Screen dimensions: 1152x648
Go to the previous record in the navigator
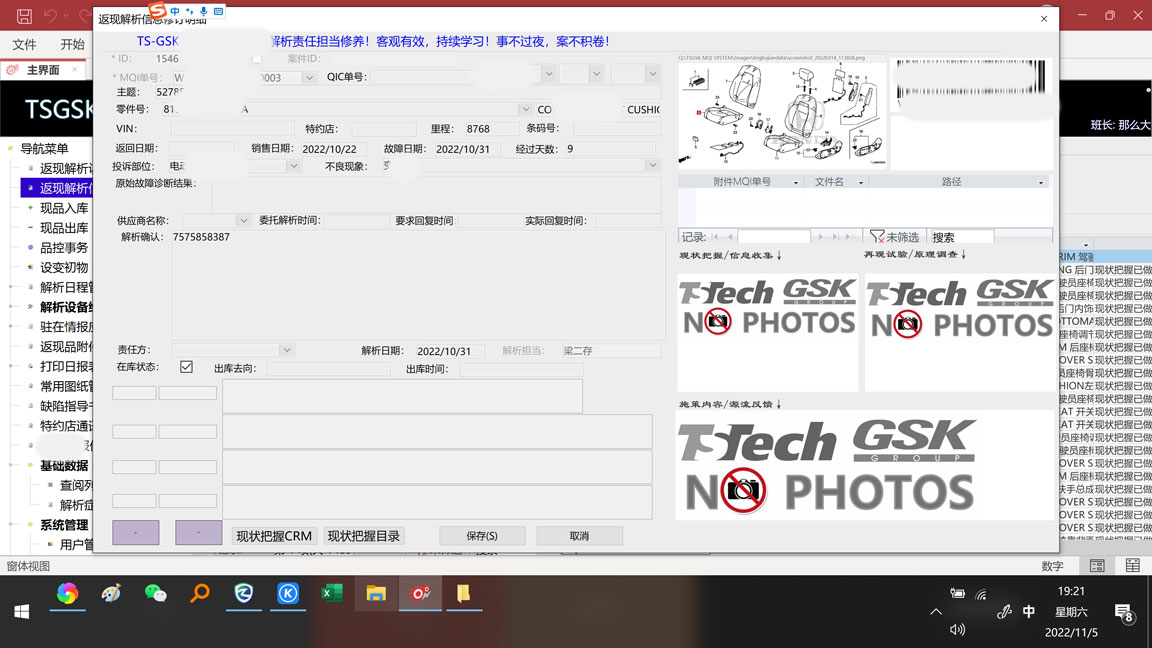[x=730, y=237]
